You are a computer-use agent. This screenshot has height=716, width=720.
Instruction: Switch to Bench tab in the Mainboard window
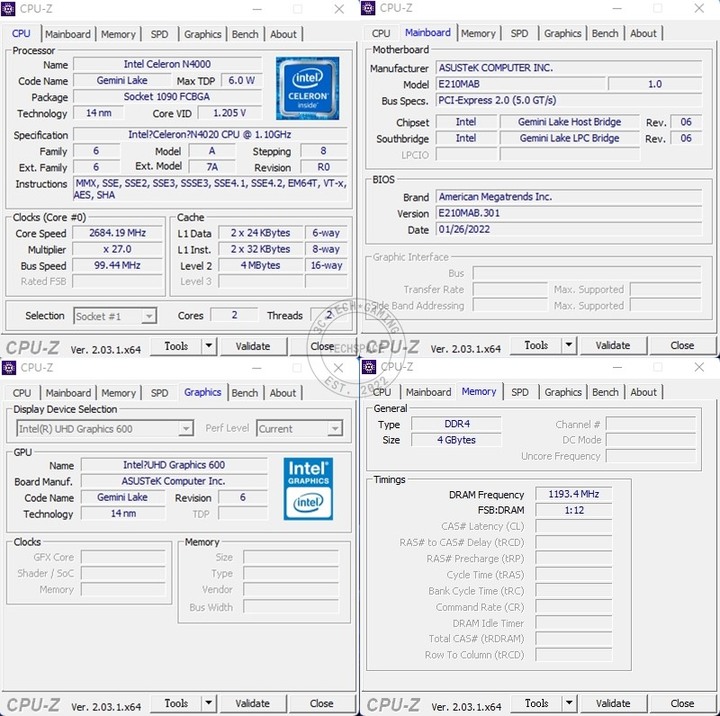tap(605, 34)
